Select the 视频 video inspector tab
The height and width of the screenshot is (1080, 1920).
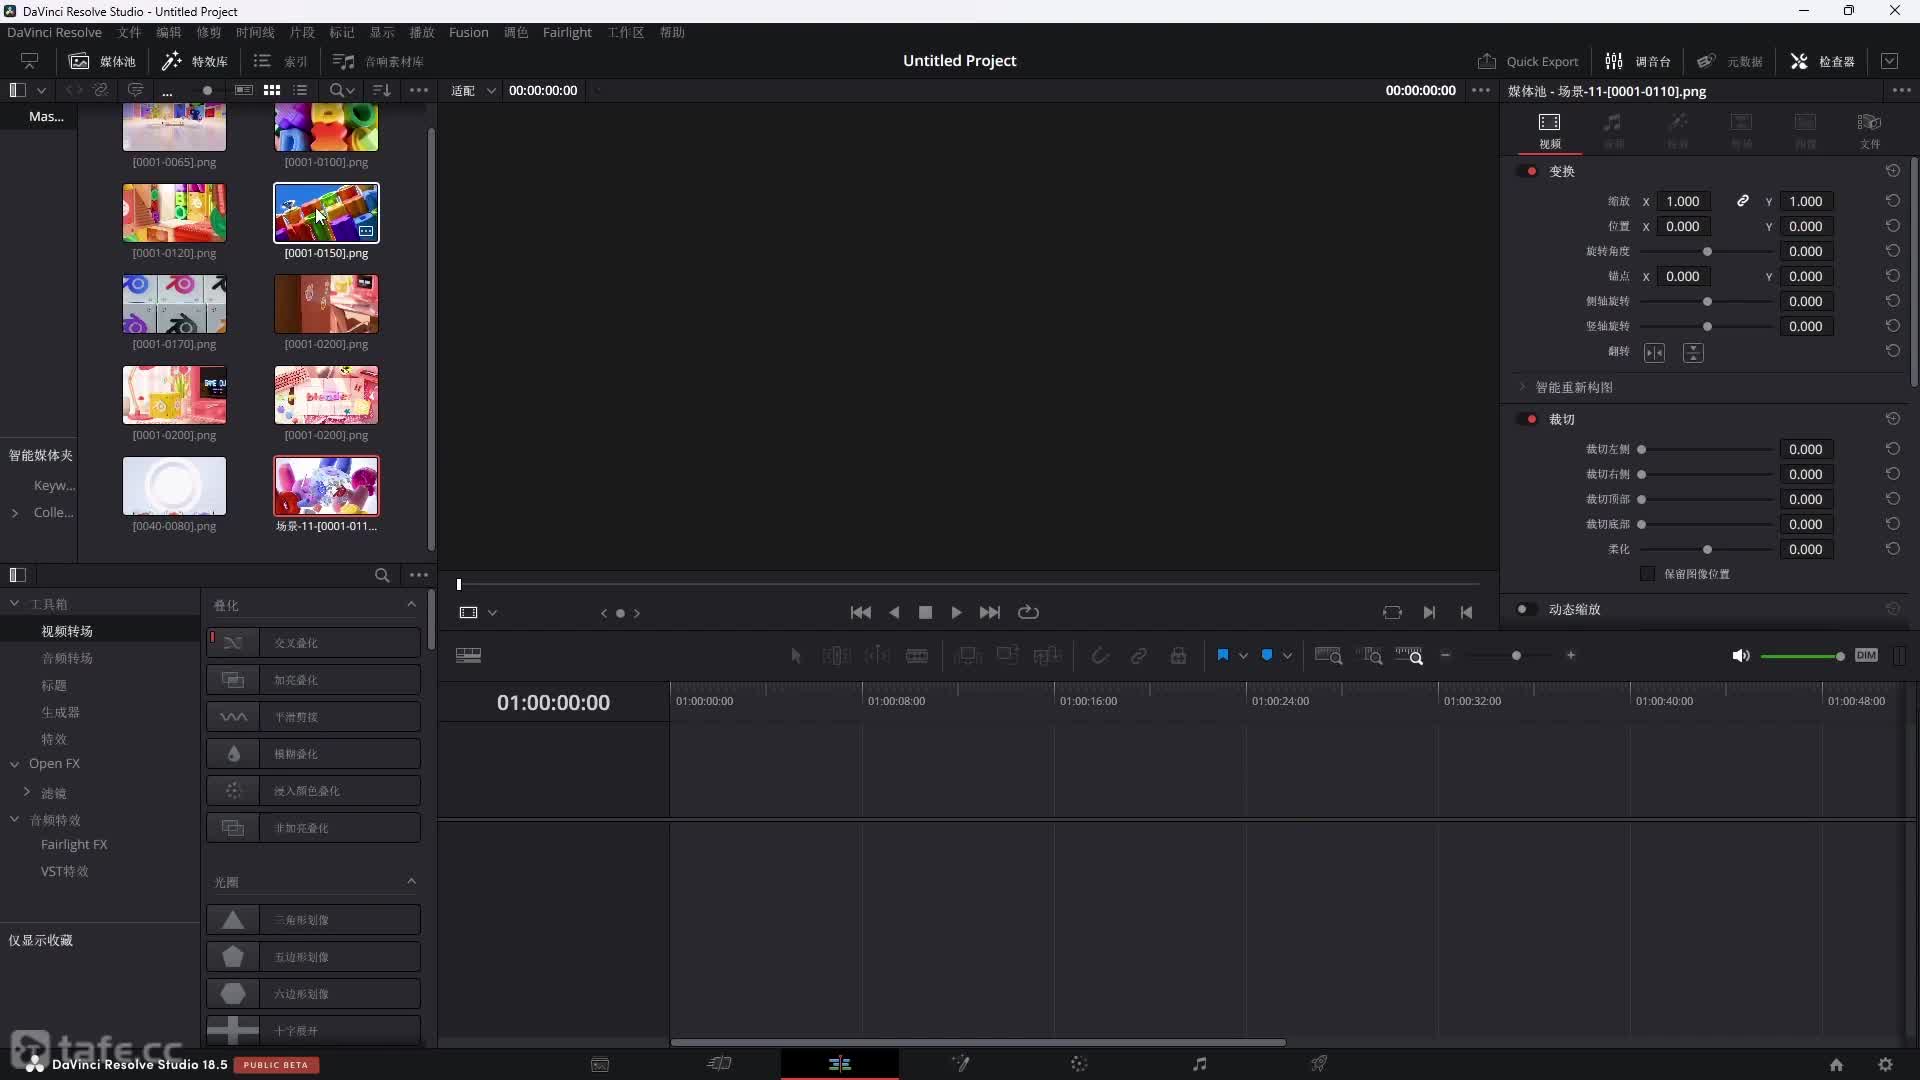point(1549,130)
